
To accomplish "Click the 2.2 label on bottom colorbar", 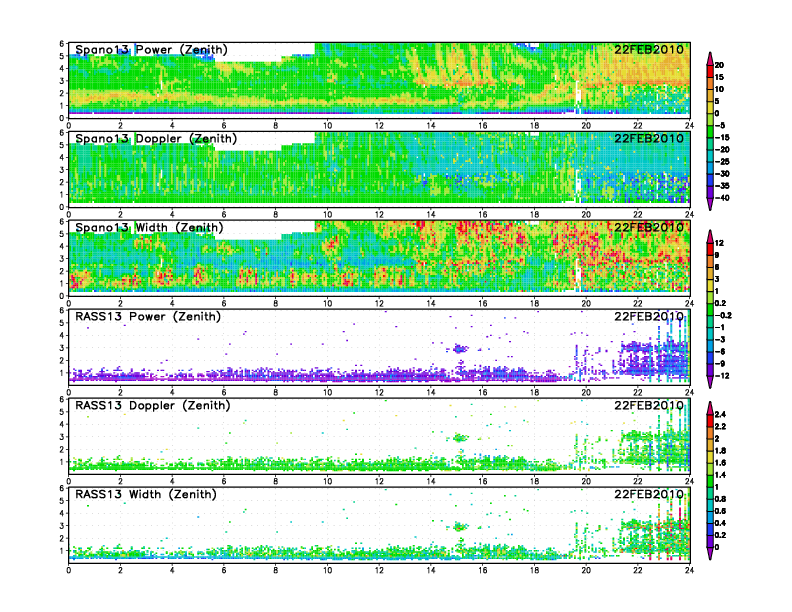I will pos(720,427).
